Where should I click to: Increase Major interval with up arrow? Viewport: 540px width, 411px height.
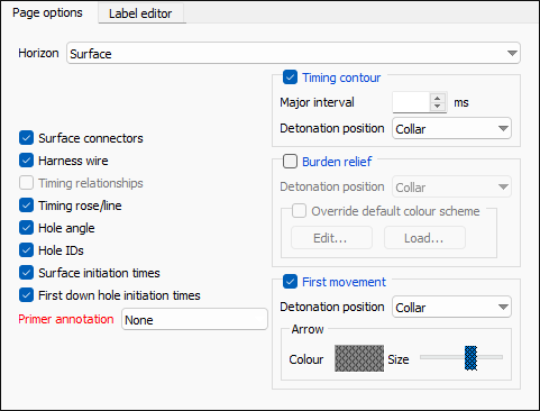[437, 98]
